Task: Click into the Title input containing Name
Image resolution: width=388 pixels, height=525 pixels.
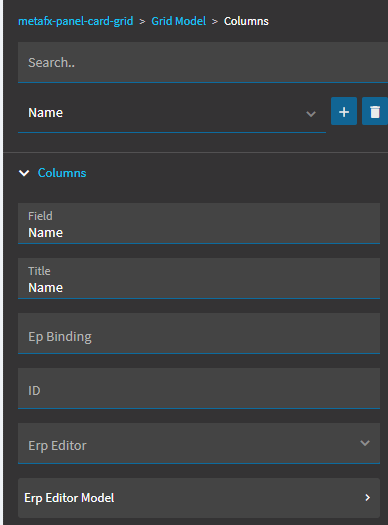Action: tap(199, 278)
